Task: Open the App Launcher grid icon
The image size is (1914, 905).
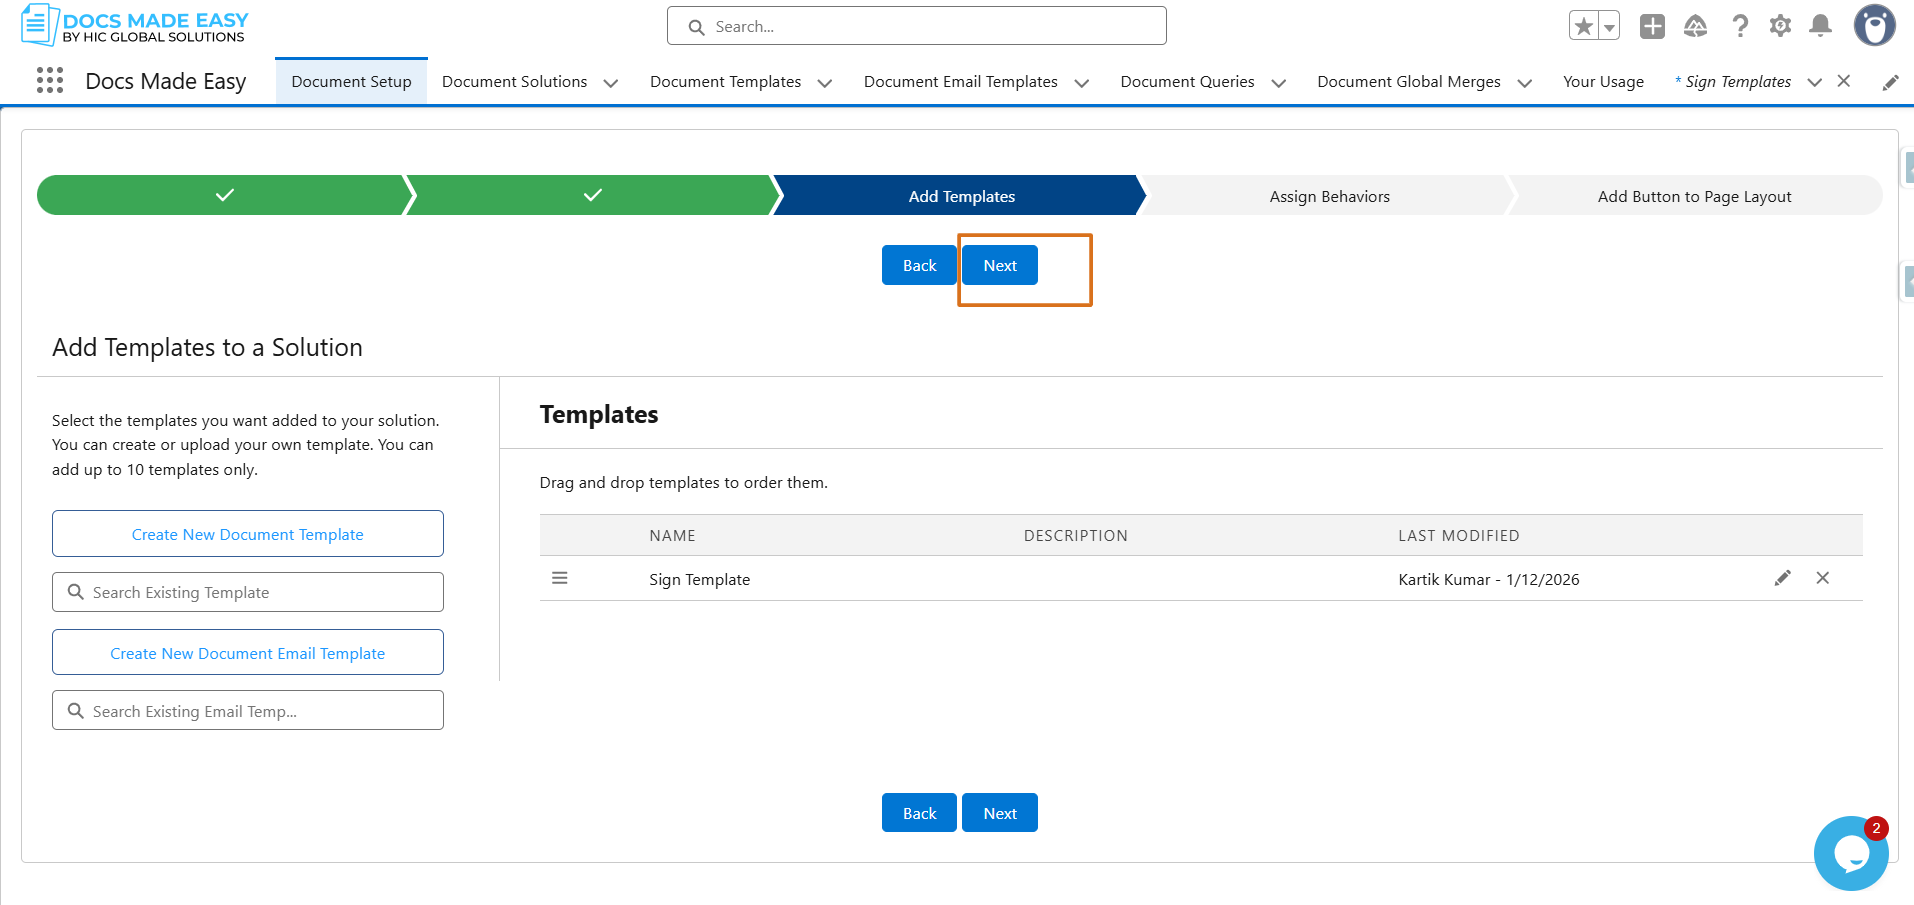Action: 50,81
